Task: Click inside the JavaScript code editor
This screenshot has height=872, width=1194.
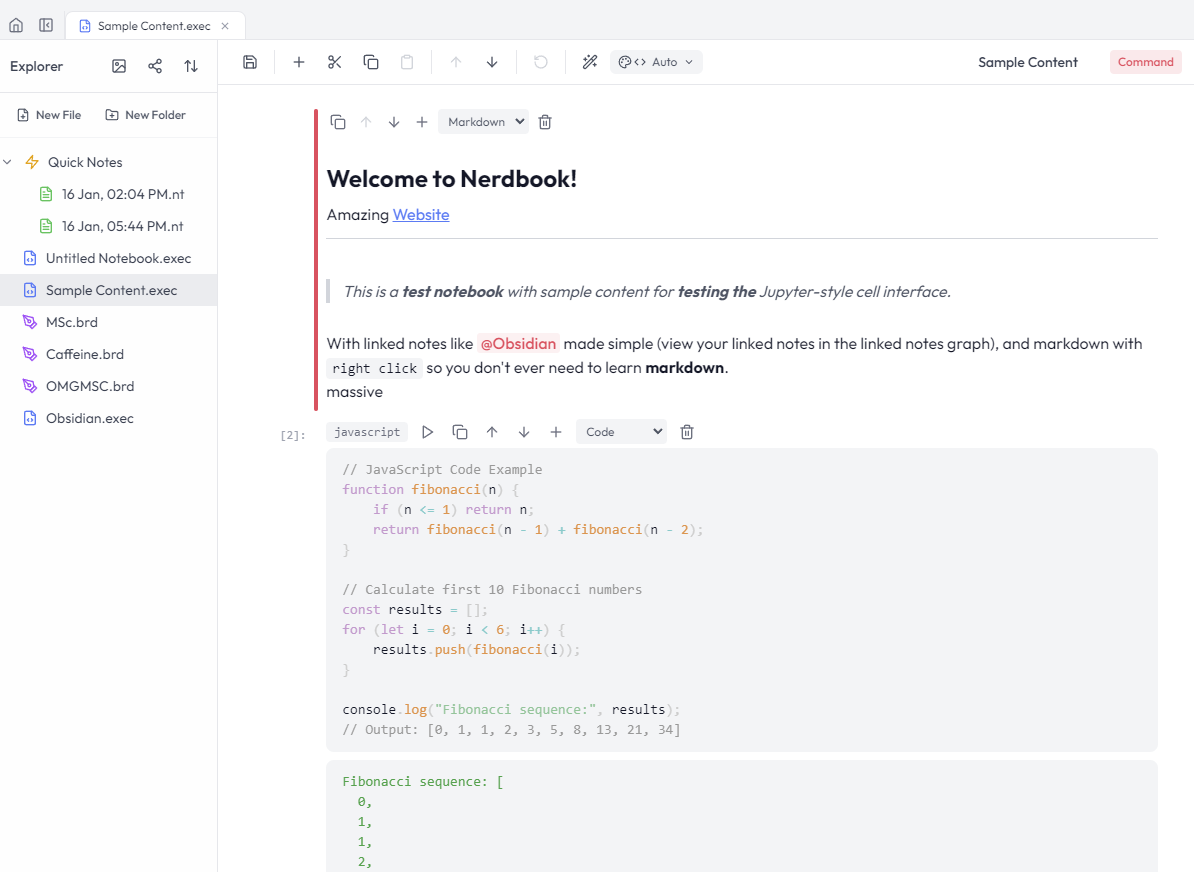Action: coord(742,599)
